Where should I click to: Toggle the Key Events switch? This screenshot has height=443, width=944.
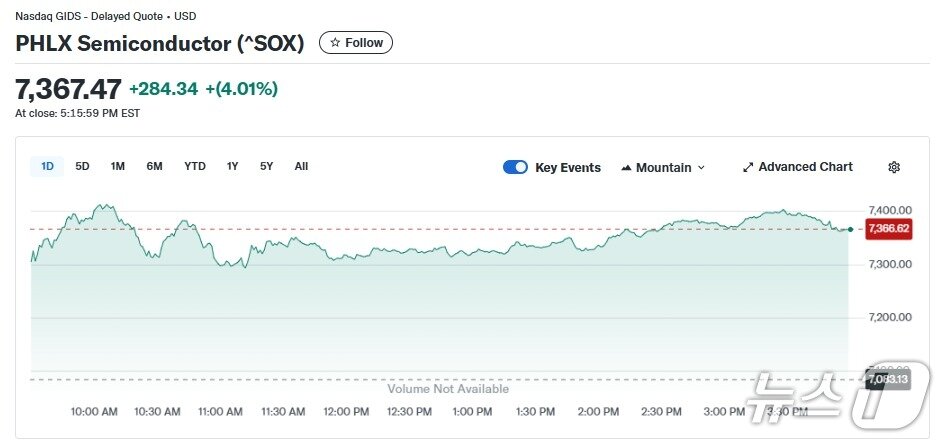[515, 167]
